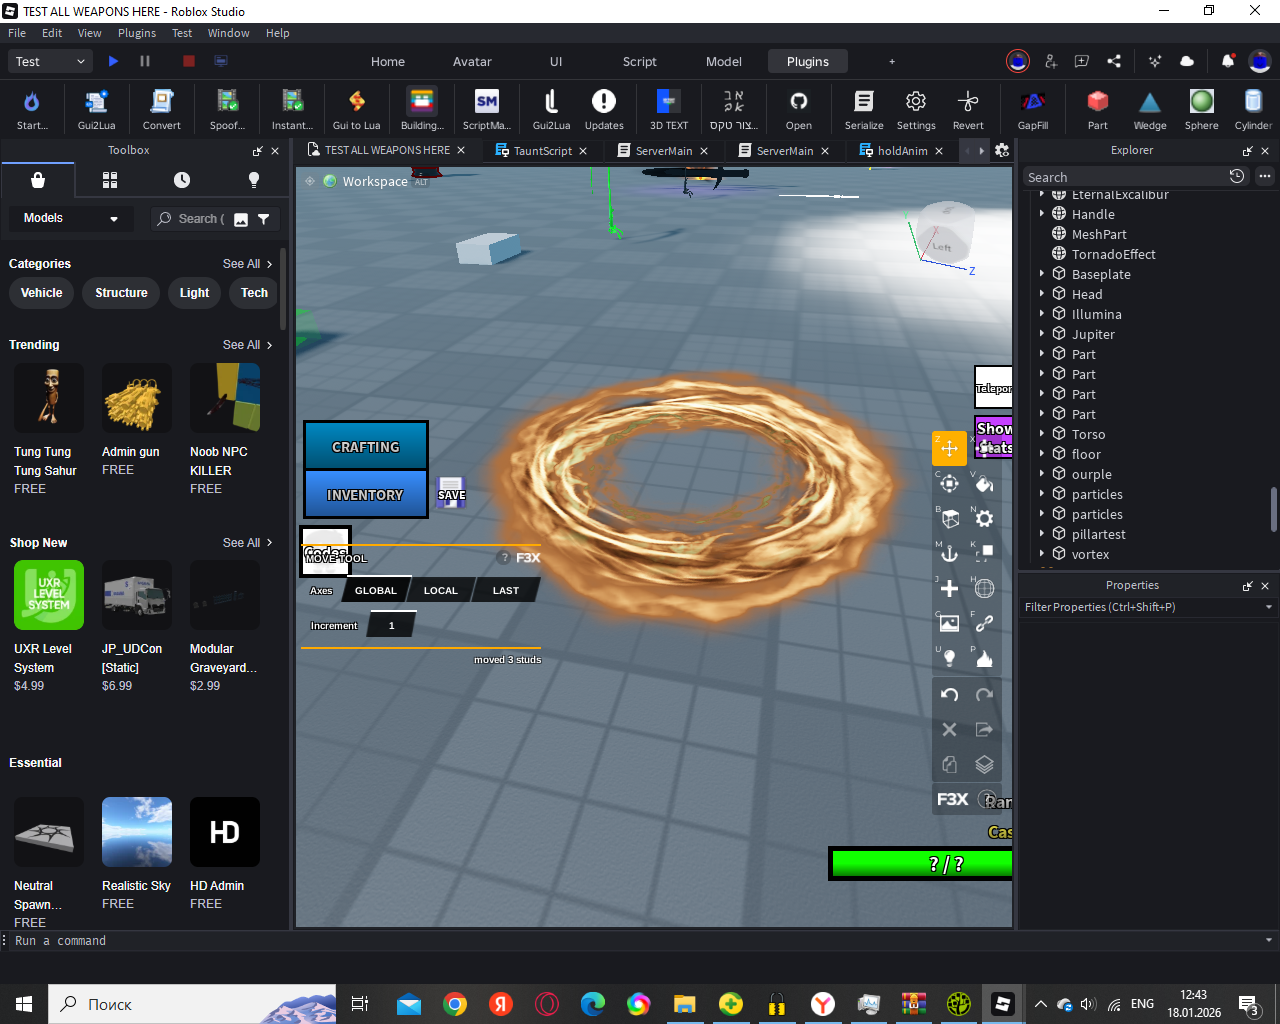Select the F3X Lighting bulb tool
This screenshot has height=1024, width=1280.
click(x=950, y=658)
